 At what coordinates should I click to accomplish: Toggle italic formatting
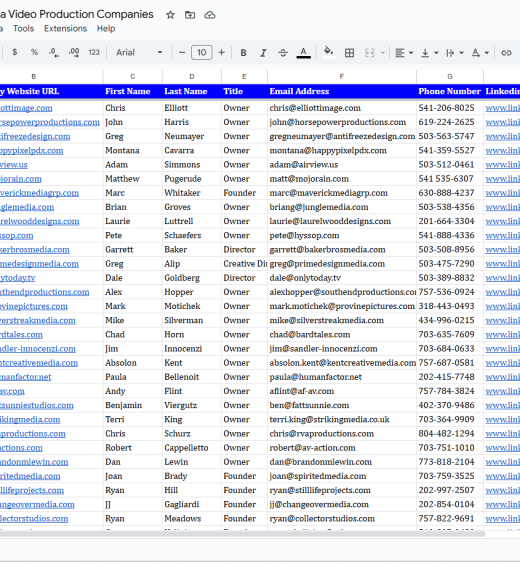pyautogui.click(x=263, y=53)
